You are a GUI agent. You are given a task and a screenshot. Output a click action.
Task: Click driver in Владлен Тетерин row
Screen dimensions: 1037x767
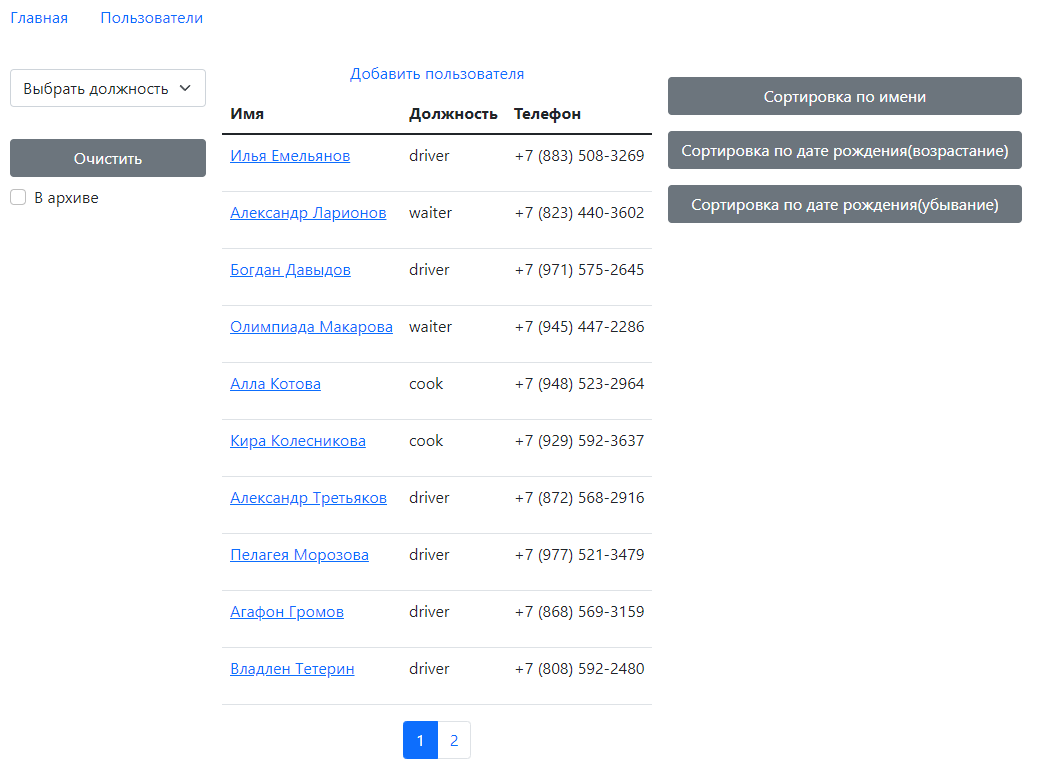[429, 668]
